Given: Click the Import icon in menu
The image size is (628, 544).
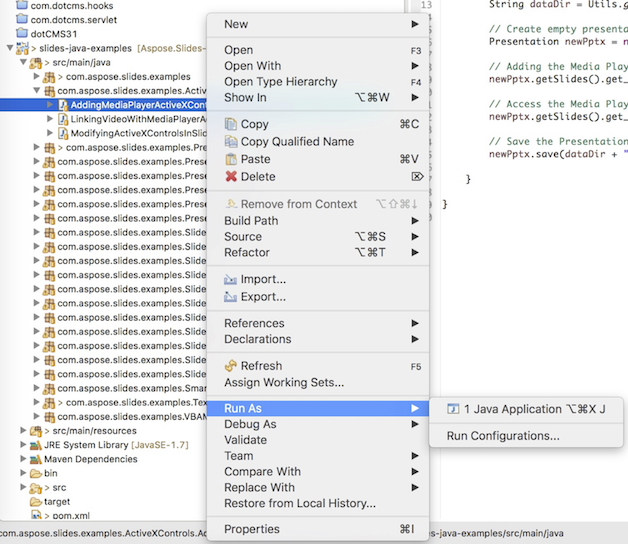Looking at the screenshot, I should [230, 280].
